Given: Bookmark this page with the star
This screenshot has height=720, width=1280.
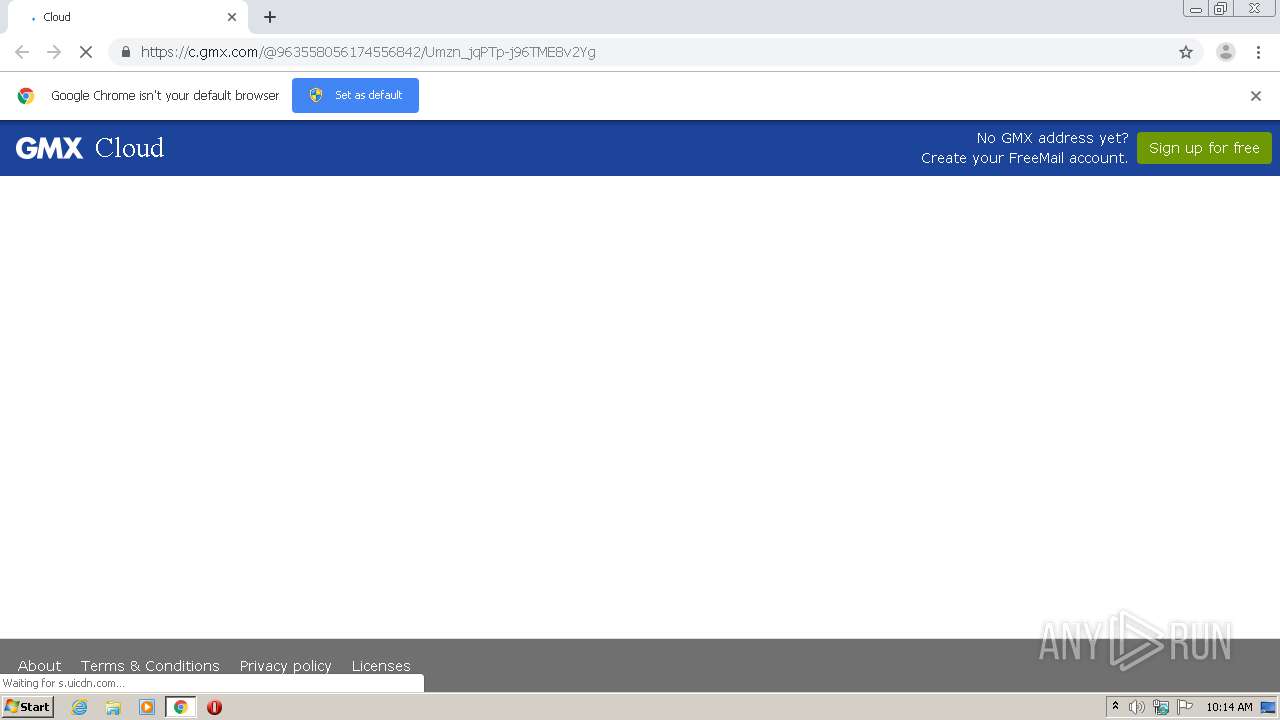Looking at the screenshot, I should [1186, 52].
